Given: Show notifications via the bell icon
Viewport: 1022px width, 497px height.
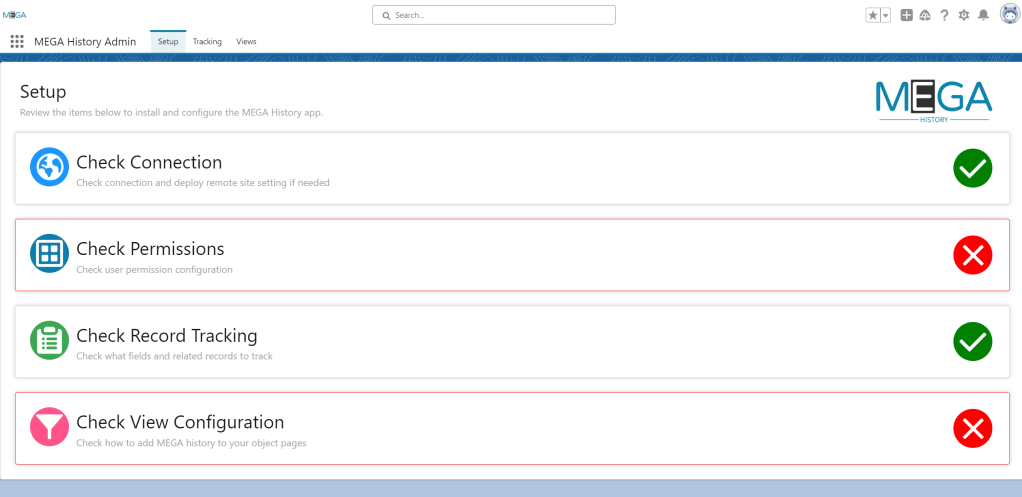Looking at the screenshot, I should point(983,15).
